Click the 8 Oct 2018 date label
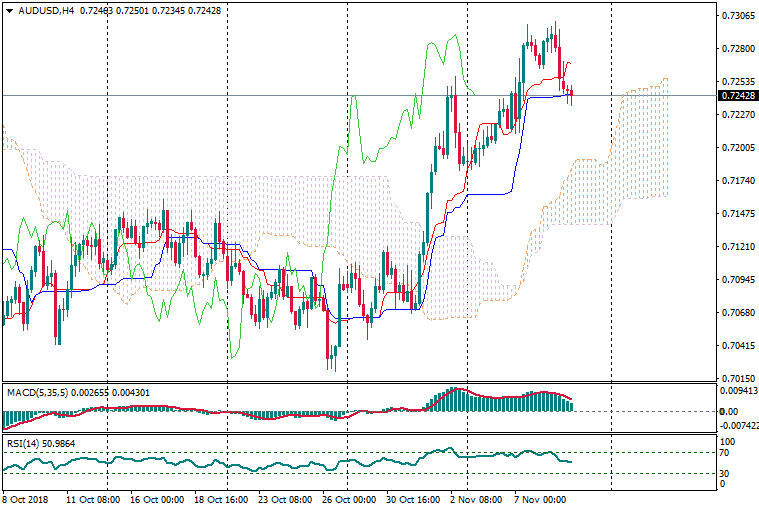The height and width of the screenshot is (511, 759). [25, 499]
